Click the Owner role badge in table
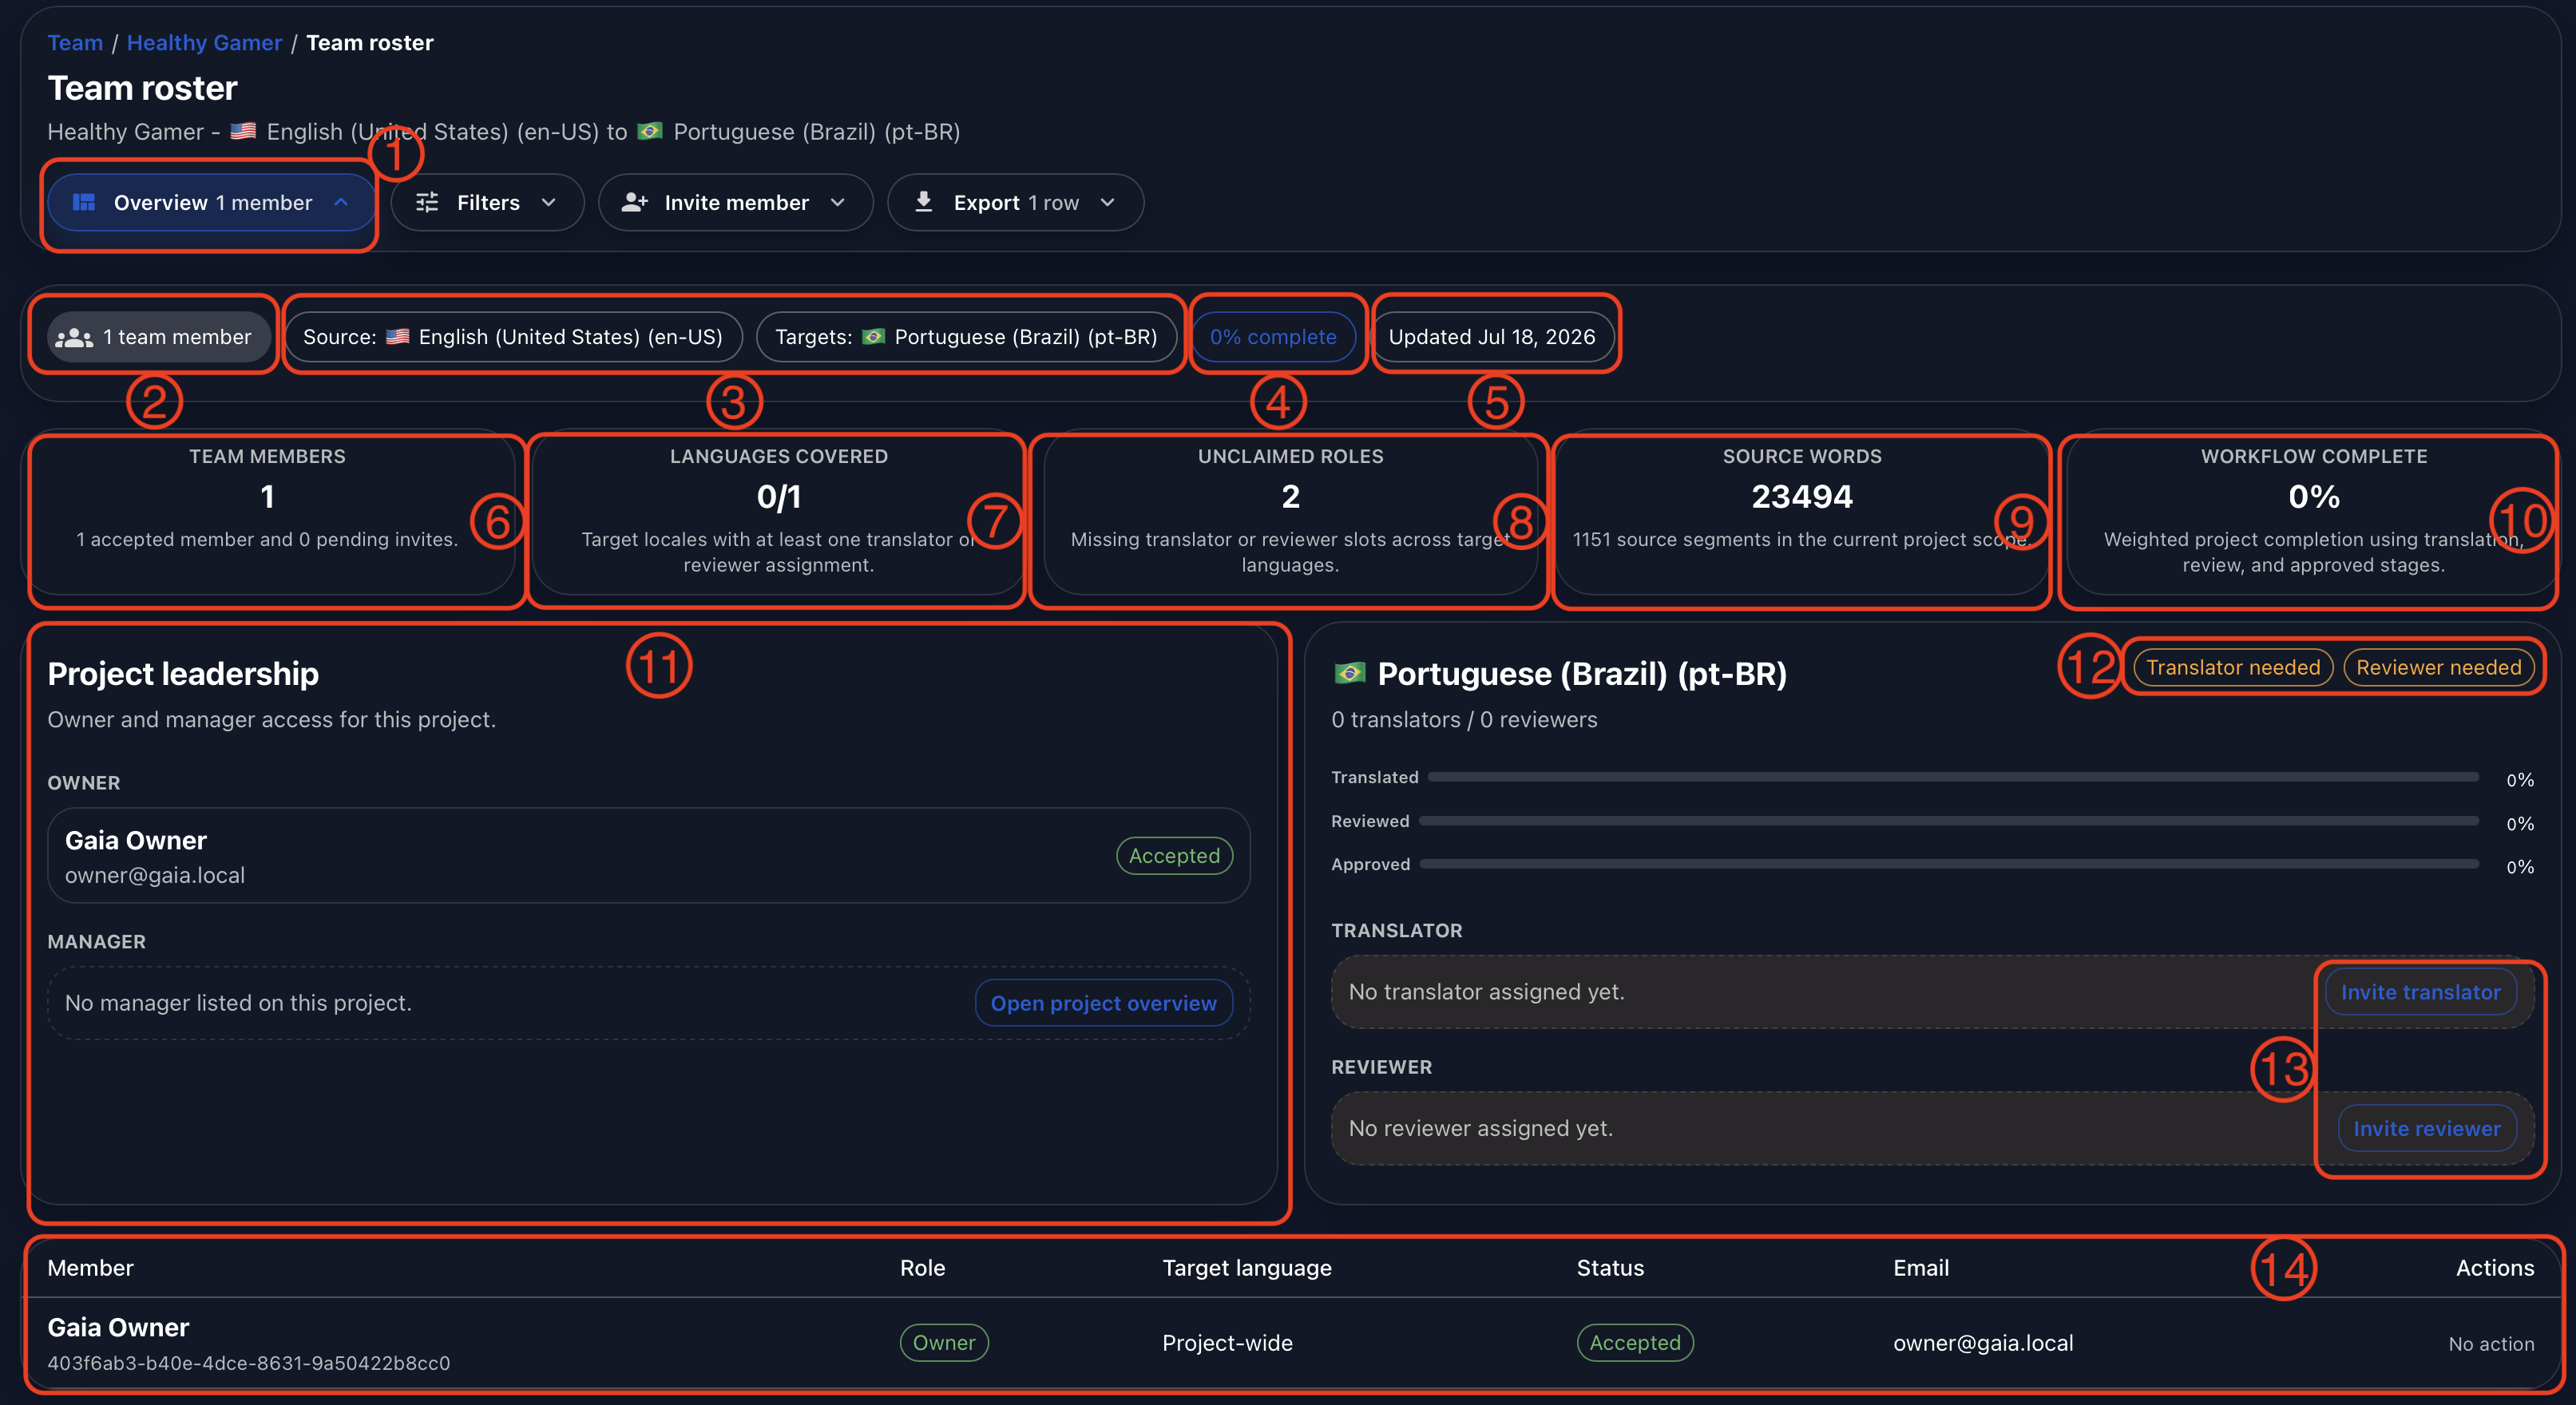Screen dimensions: 2576x1405 [943, 1343]
